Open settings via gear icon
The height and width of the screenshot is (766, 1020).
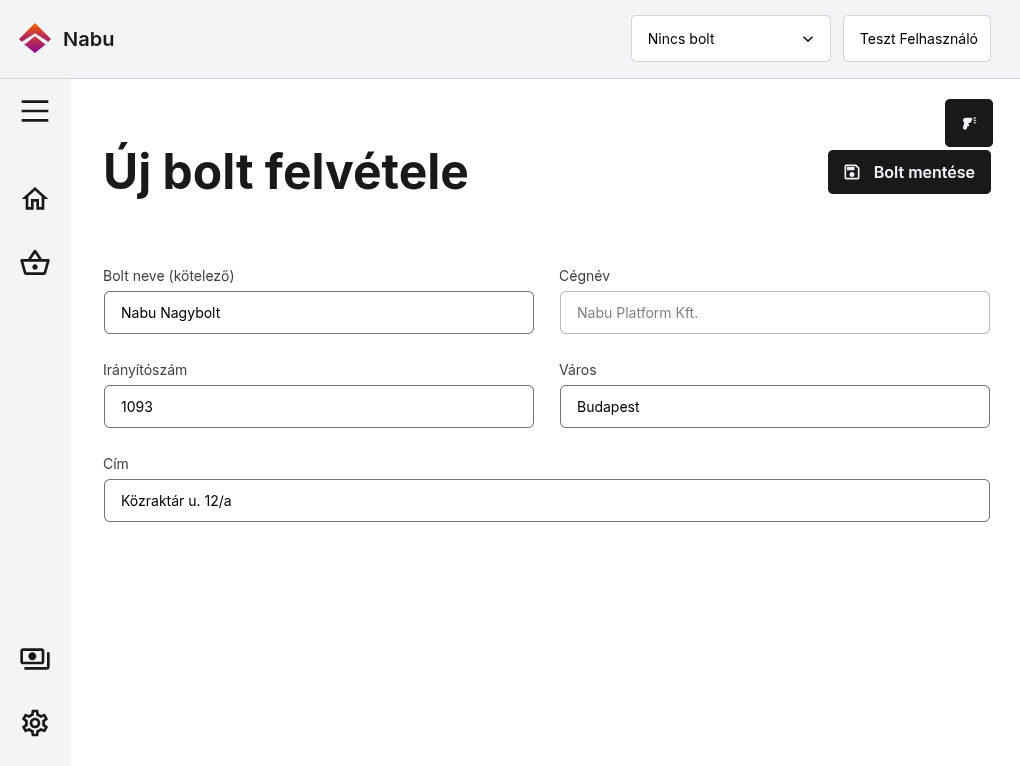pyautogui.click(x=34, y=723)
